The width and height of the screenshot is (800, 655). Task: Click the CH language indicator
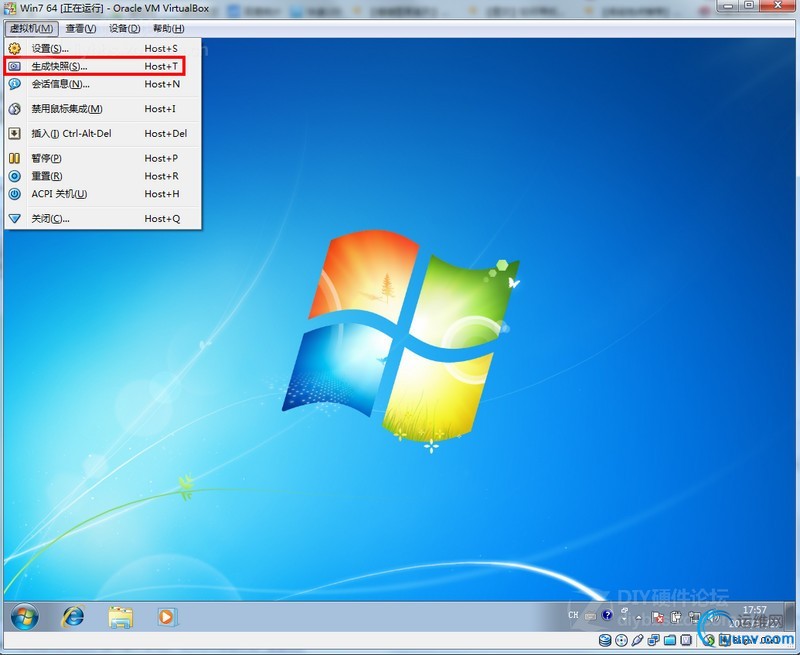click(x=573, y=615)
